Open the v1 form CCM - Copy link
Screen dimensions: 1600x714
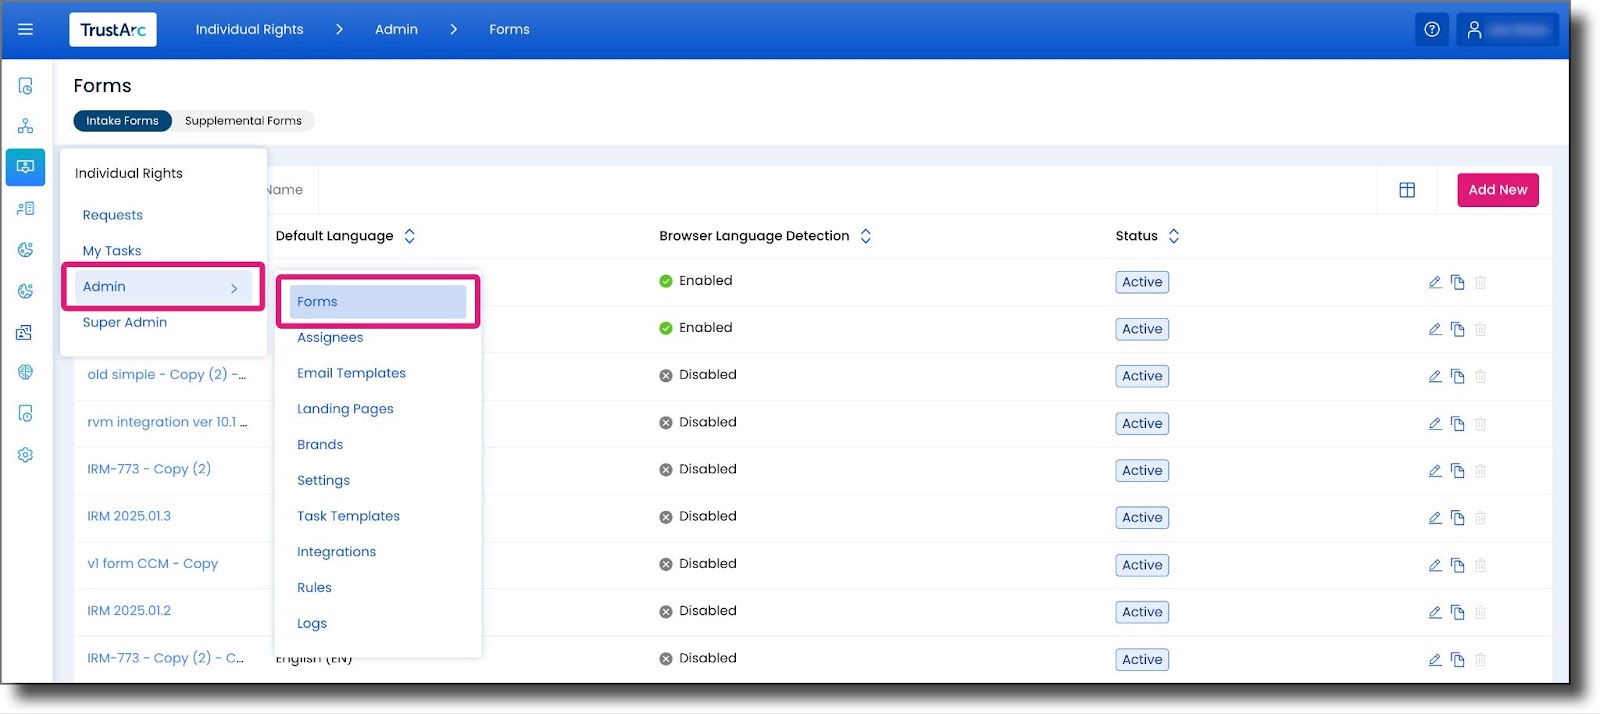152,564
